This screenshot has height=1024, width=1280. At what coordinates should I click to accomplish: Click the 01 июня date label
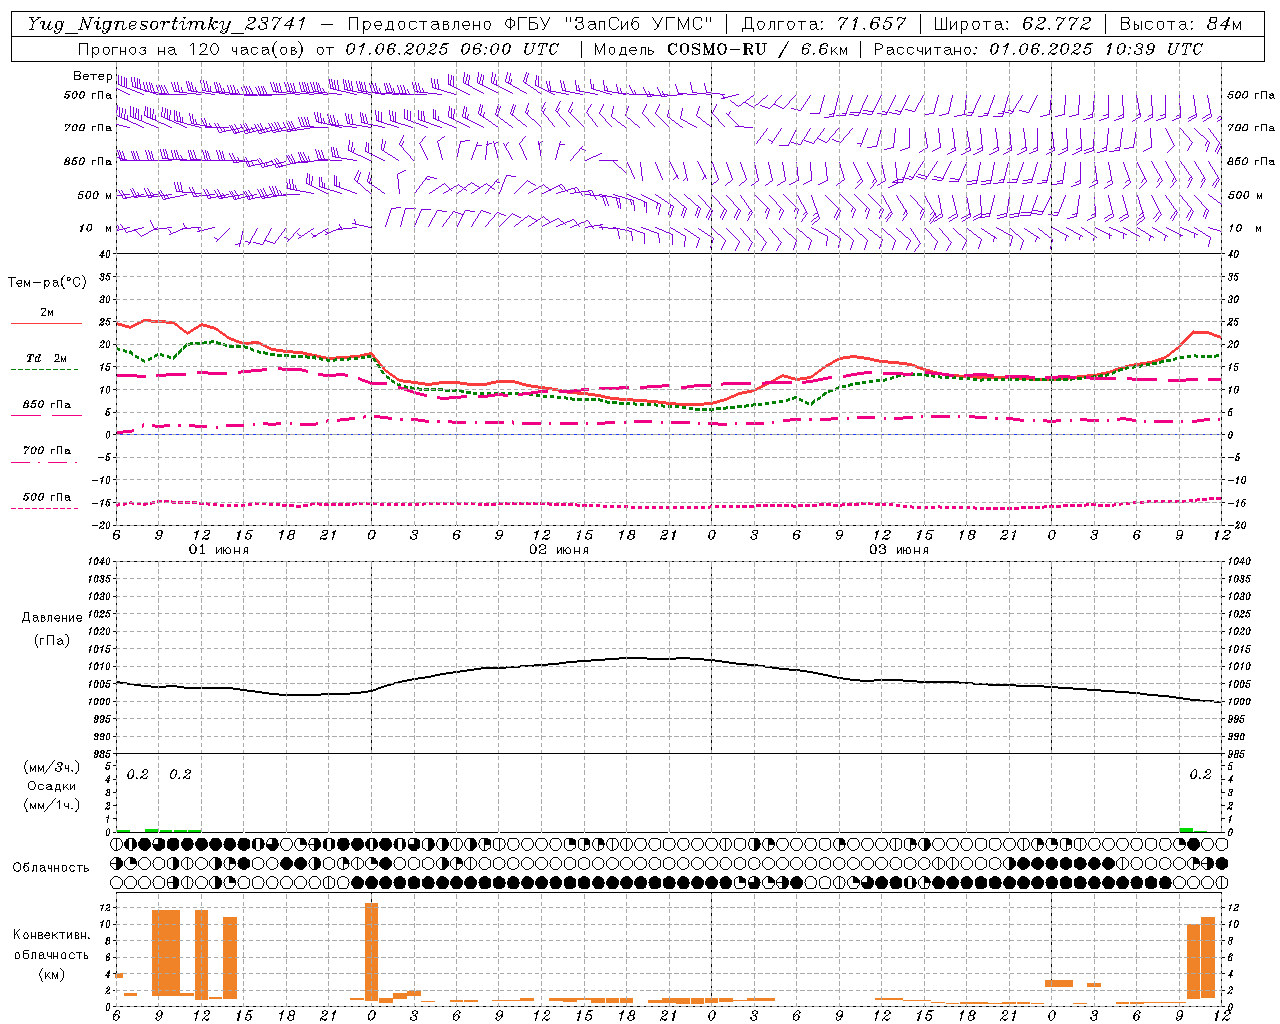[219, 550]
